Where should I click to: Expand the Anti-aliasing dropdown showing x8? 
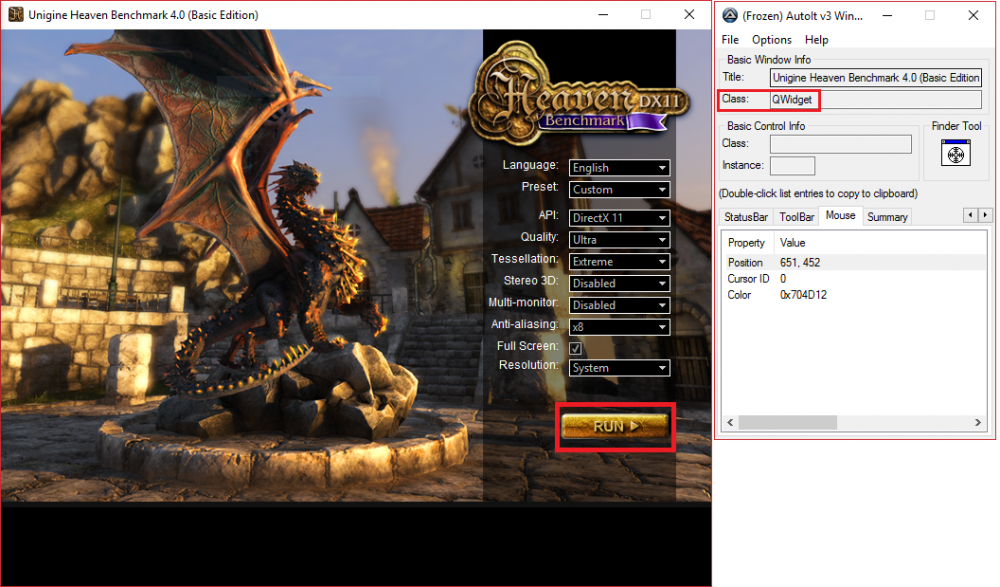pos(619,327)
